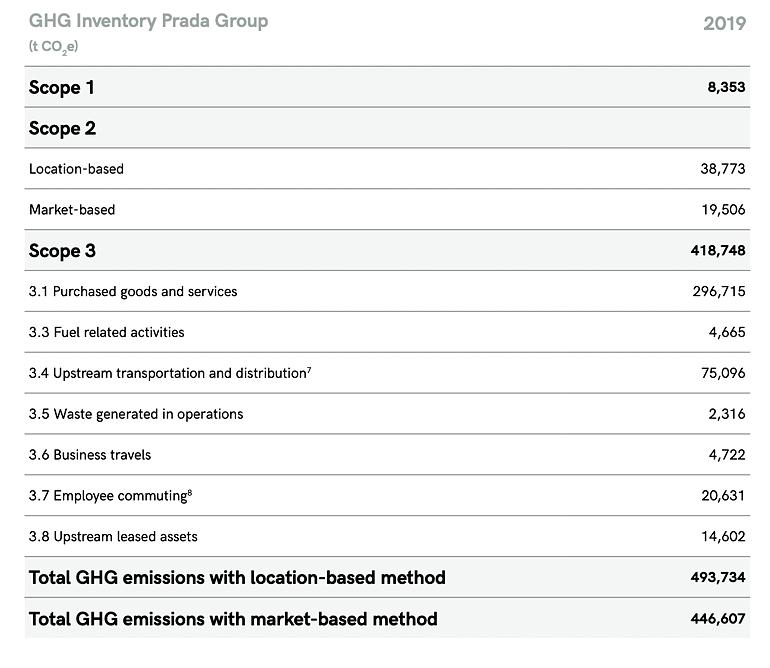This screenshot has height=668, width=770.
Task: Click the t CO2e unit subtitle
Action: 53,46
